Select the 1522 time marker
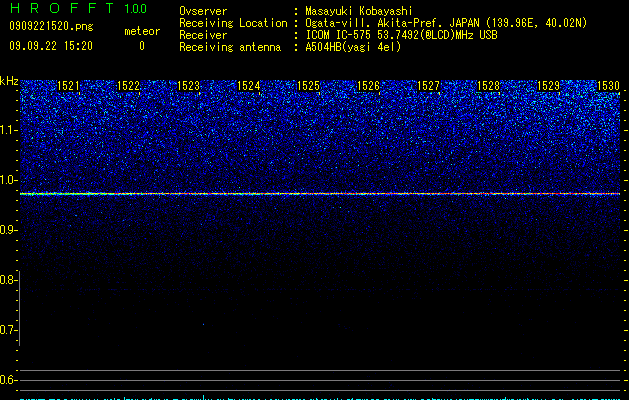The height and width of the screenshot is (400, 629). (x=128, y=86)
